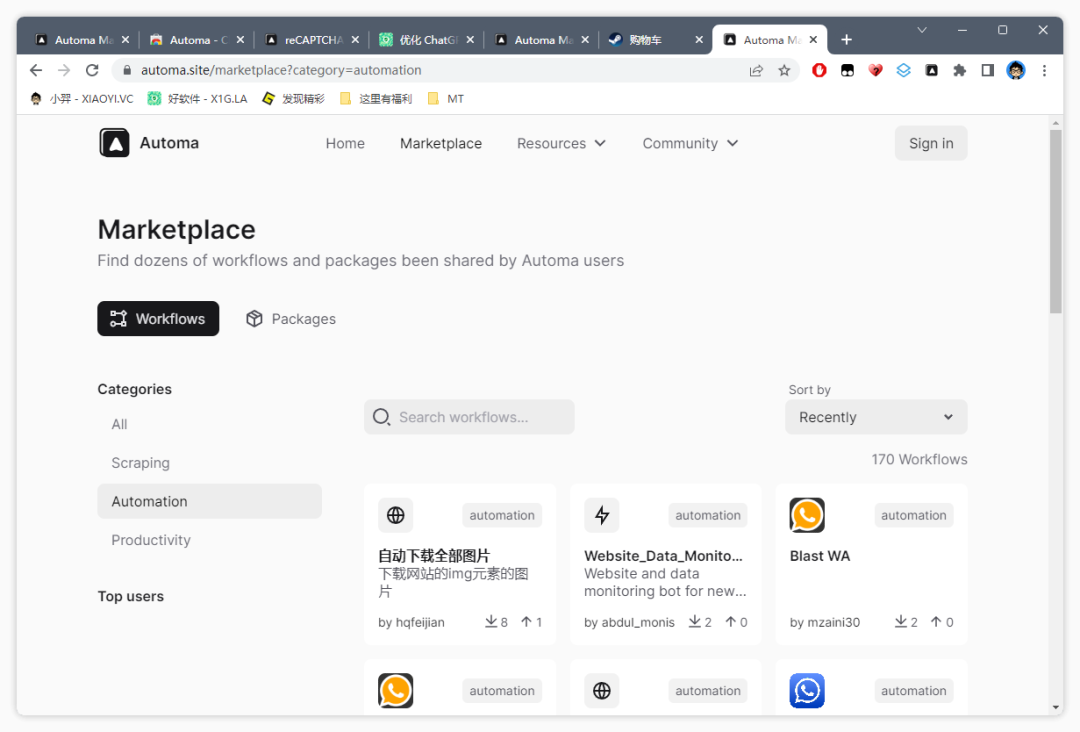Click the Automa logo icon in header
The image size is (1080, 732).
coord(115,143)
